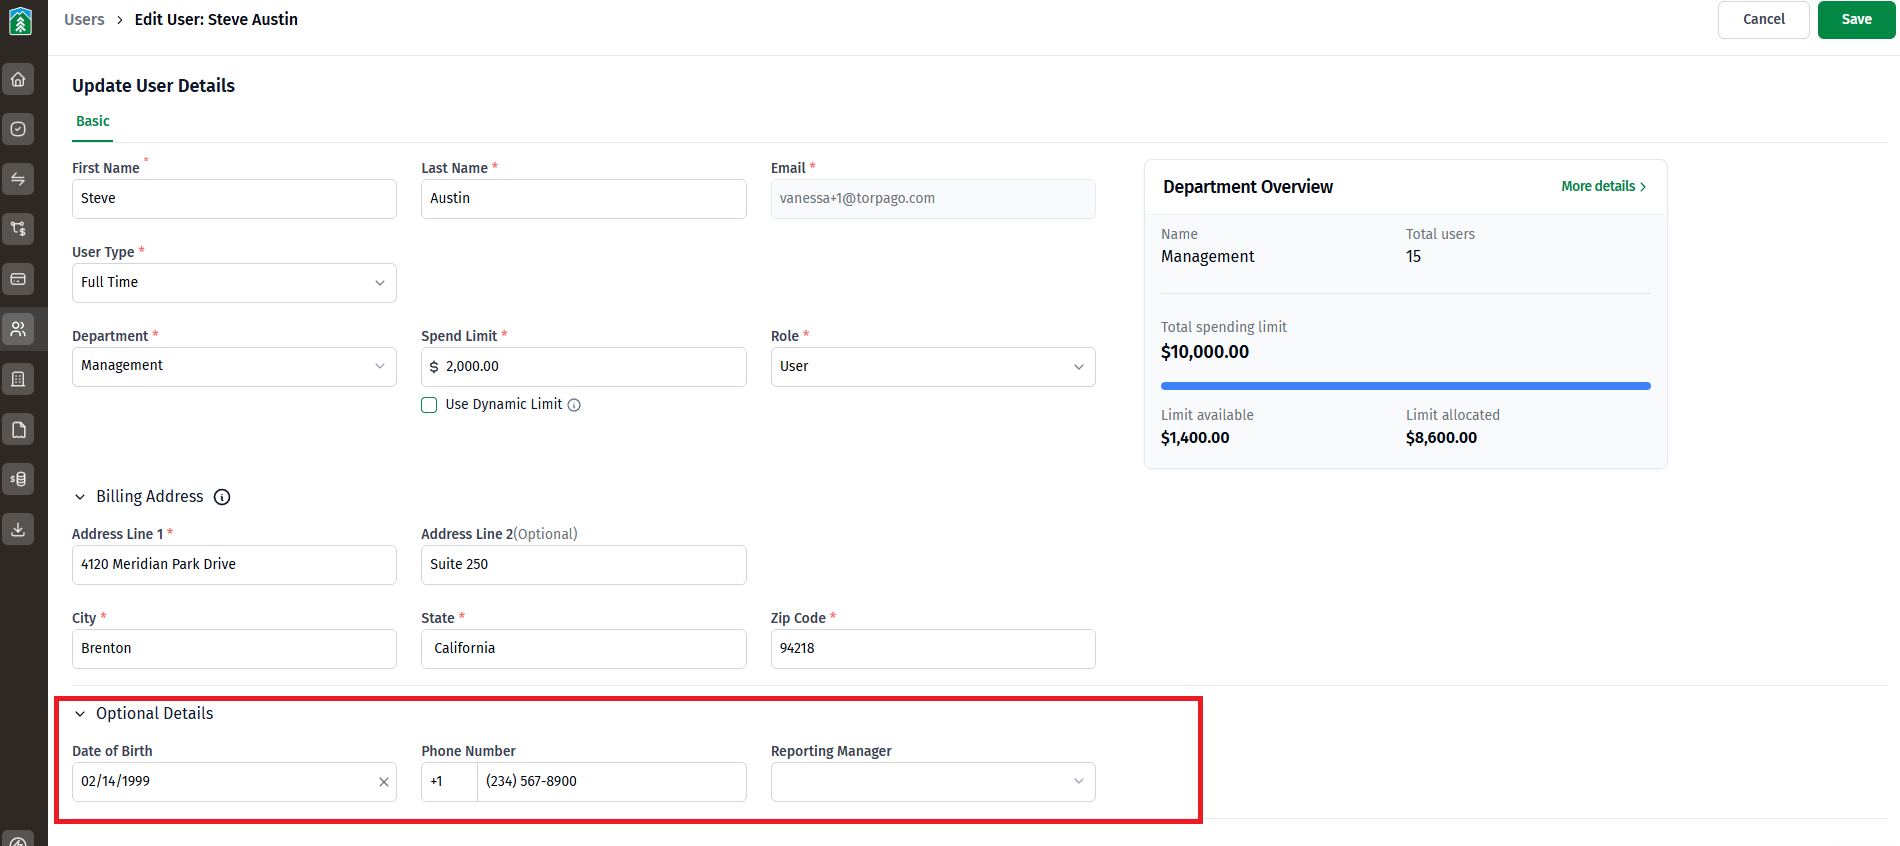
Task: Click the Zip Code field
Action: 933,649
